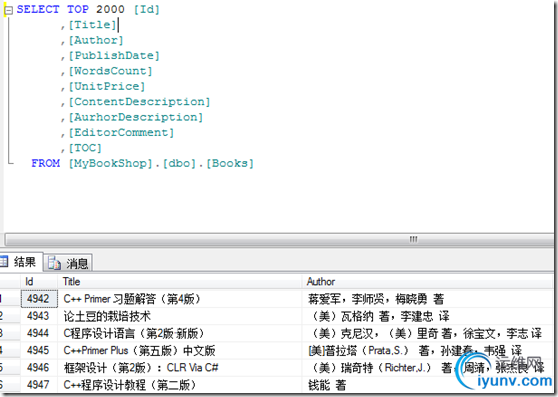Click the value 2000 in query
The width and height of the screenshot is (558, 397).
110,9
